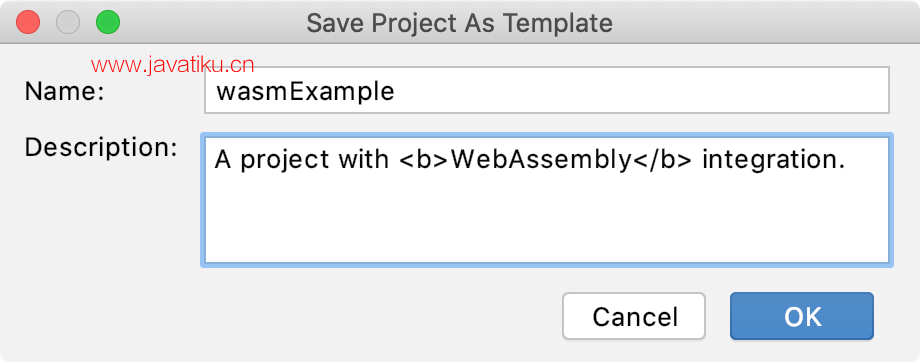Place cursor on the word integration
This screenshot has width=920, height=362.
click(x=773, y=160)
